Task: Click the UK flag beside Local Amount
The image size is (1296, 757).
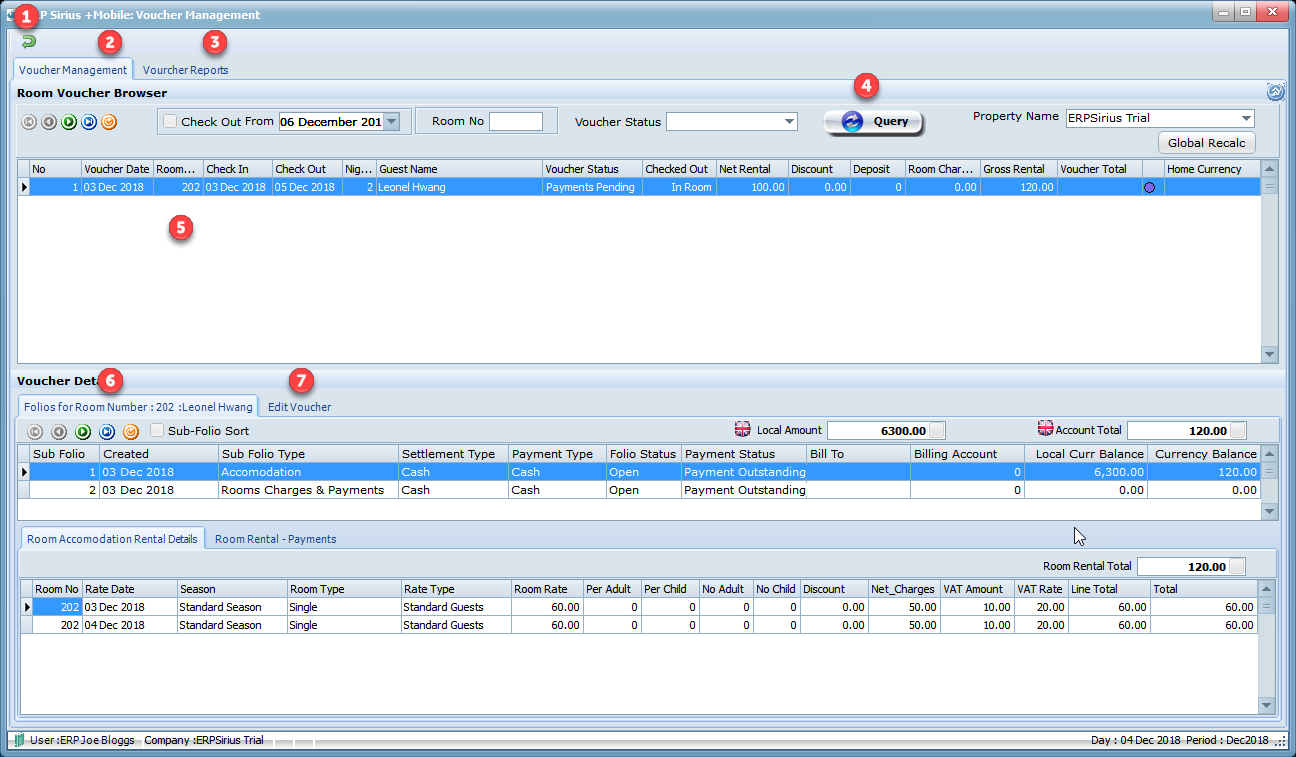Action: [x=743, y=429]
